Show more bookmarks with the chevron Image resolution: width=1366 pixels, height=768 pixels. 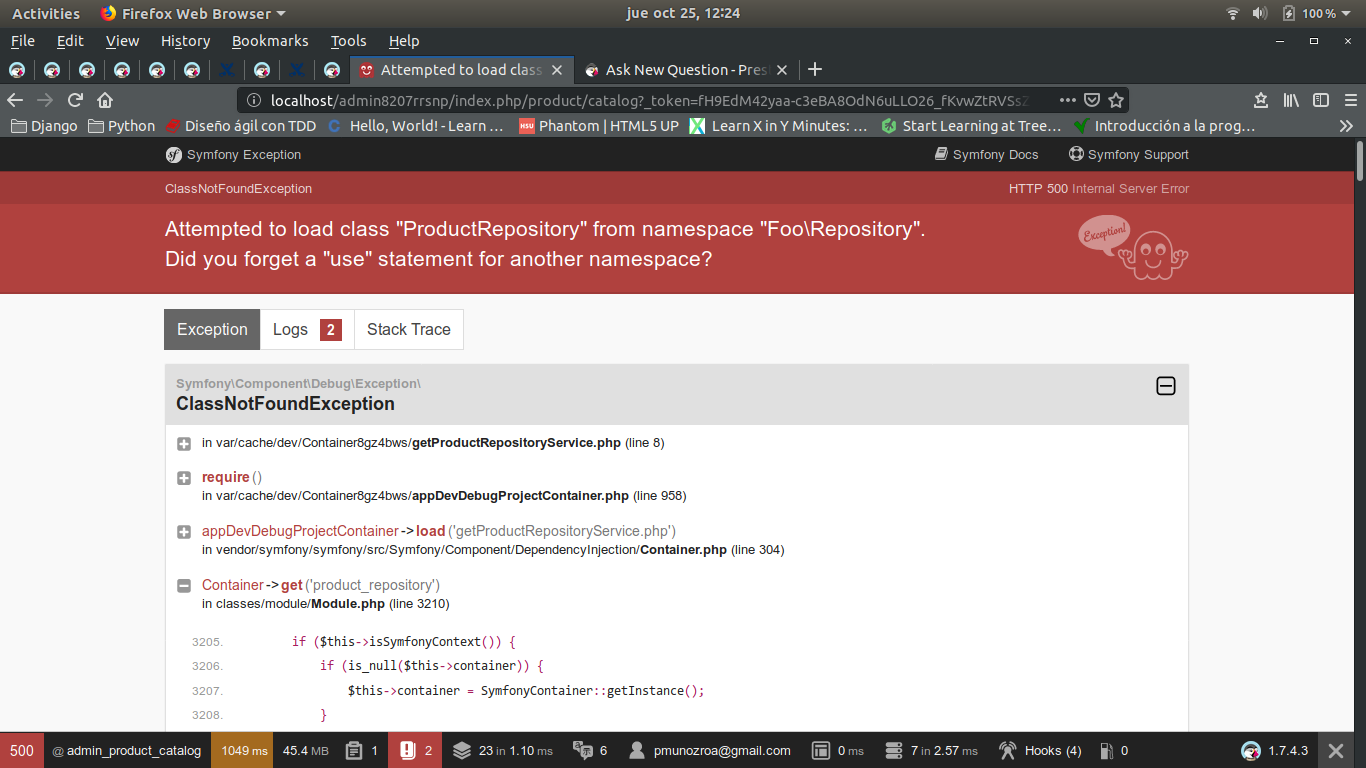[1346, 126]
